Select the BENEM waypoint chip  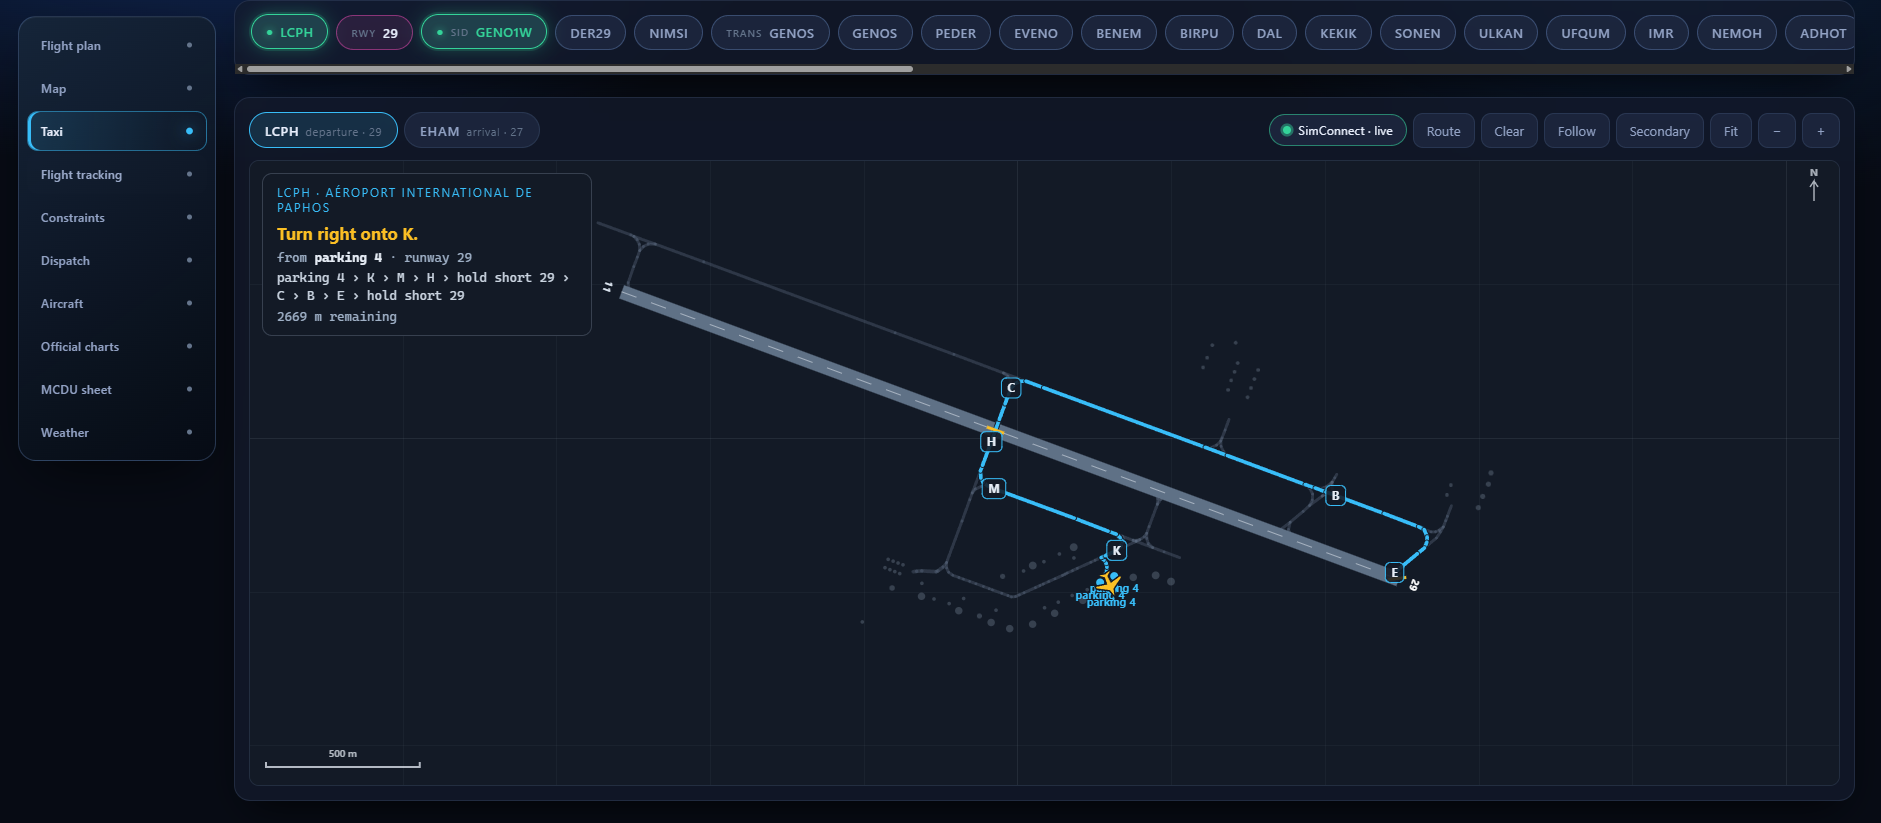(x=1119, y=33)
